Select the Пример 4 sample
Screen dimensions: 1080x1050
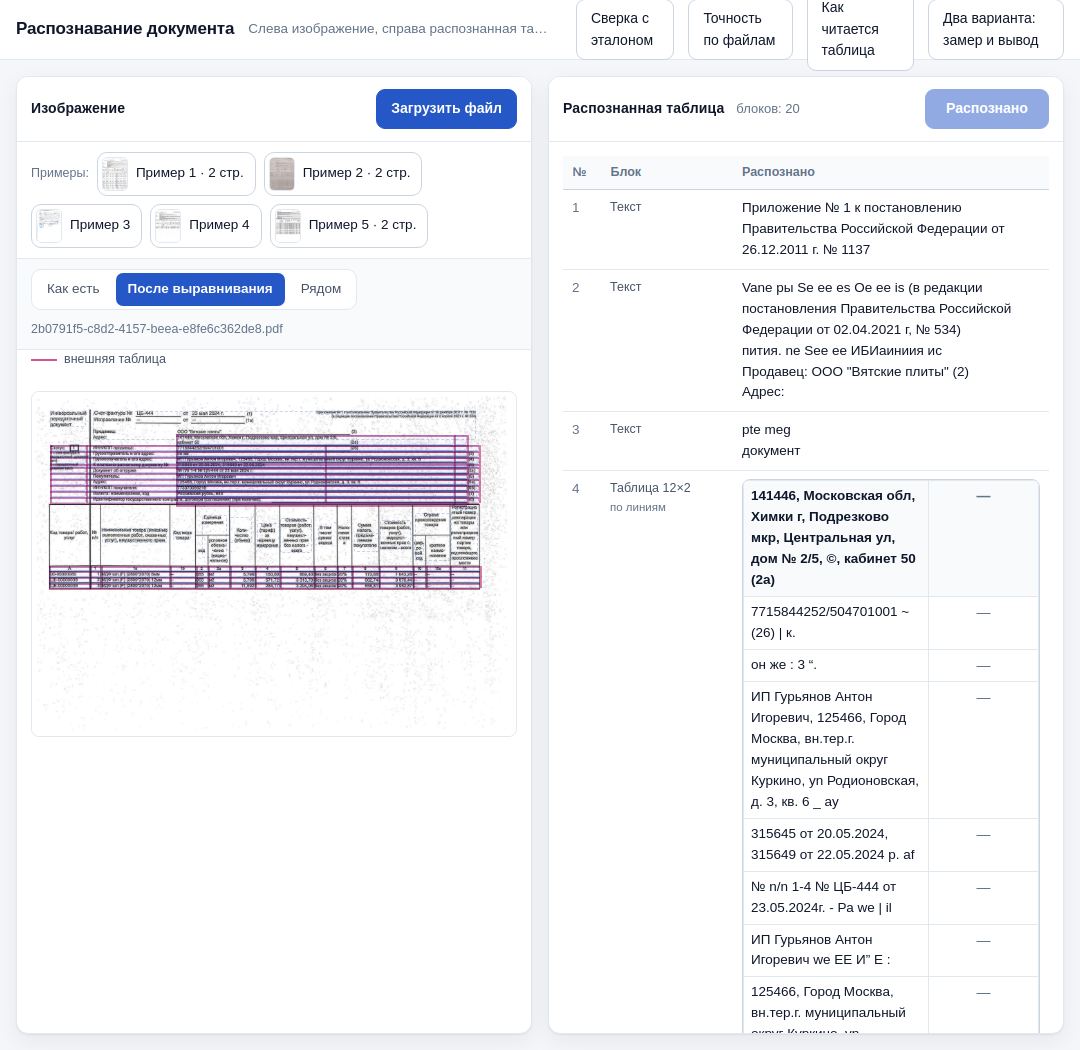206,226
